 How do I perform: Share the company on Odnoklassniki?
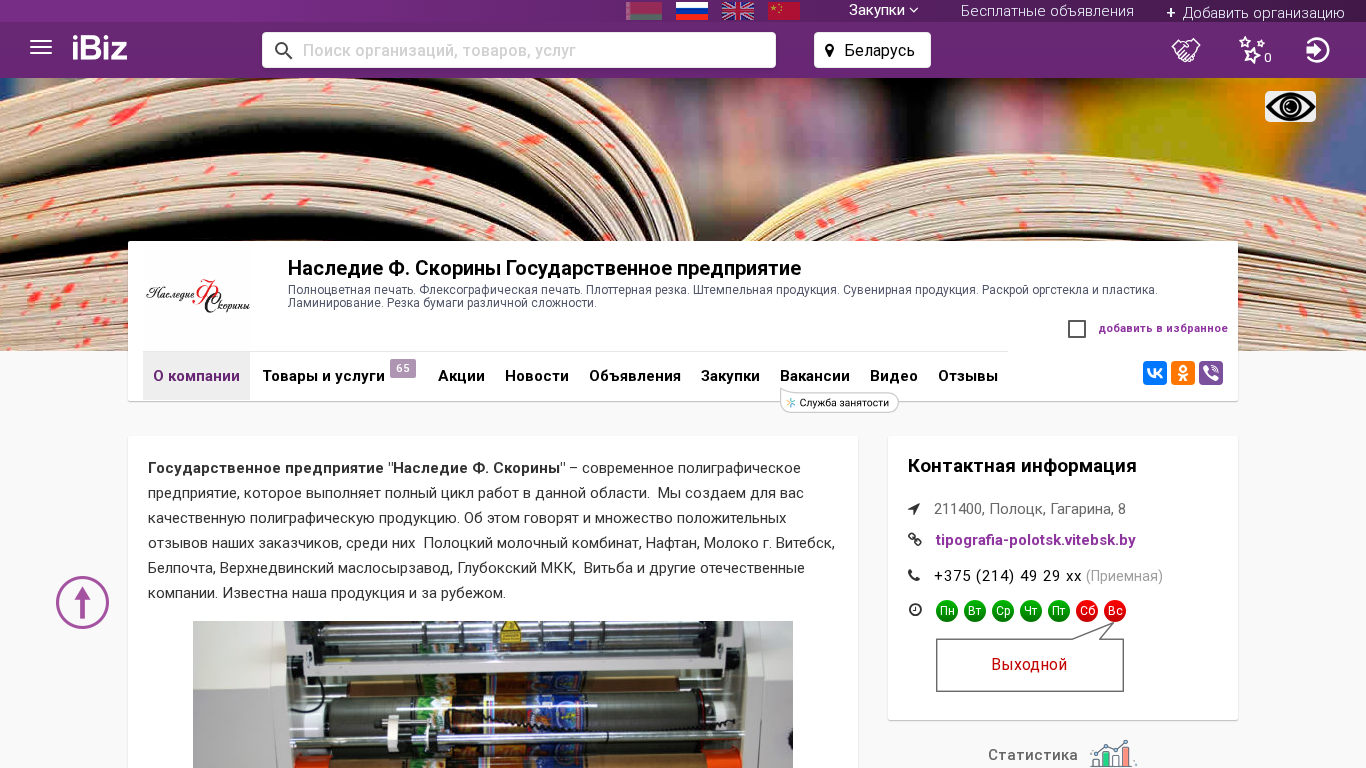(1183, 373)
